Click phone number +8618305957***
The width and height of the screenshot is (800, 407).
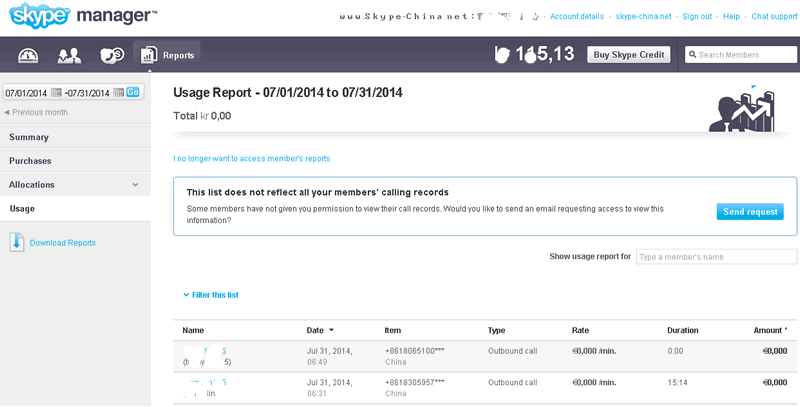(x=415, y=382)
